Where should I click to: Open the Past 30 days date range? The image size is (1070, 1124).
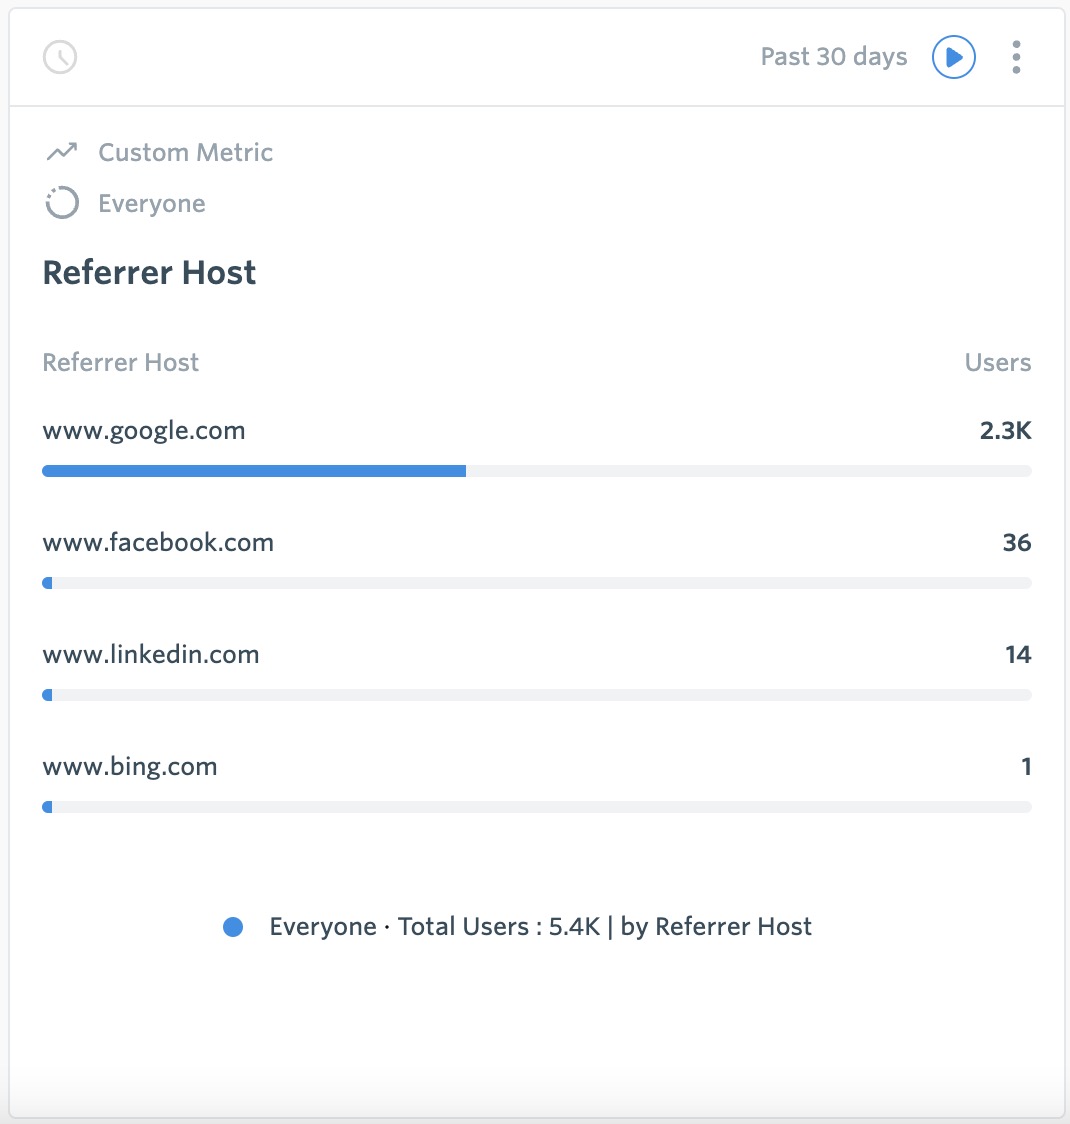coord(833,57)
